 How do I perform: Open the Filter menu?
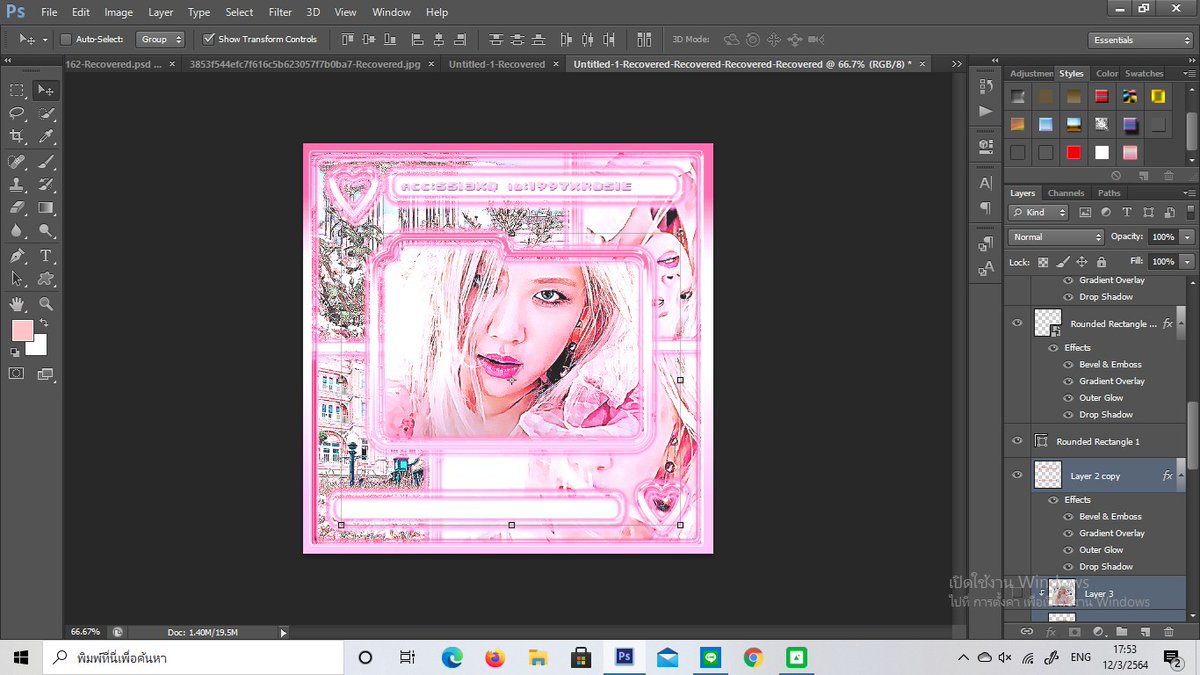pos(280,12)
